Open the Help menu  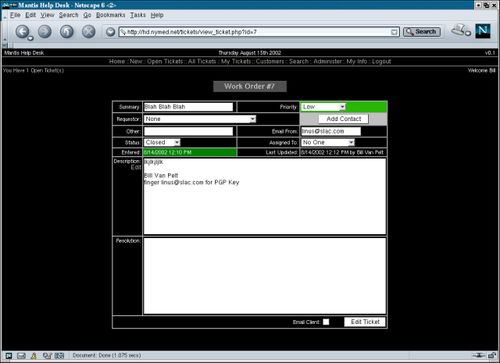point(157,15)
